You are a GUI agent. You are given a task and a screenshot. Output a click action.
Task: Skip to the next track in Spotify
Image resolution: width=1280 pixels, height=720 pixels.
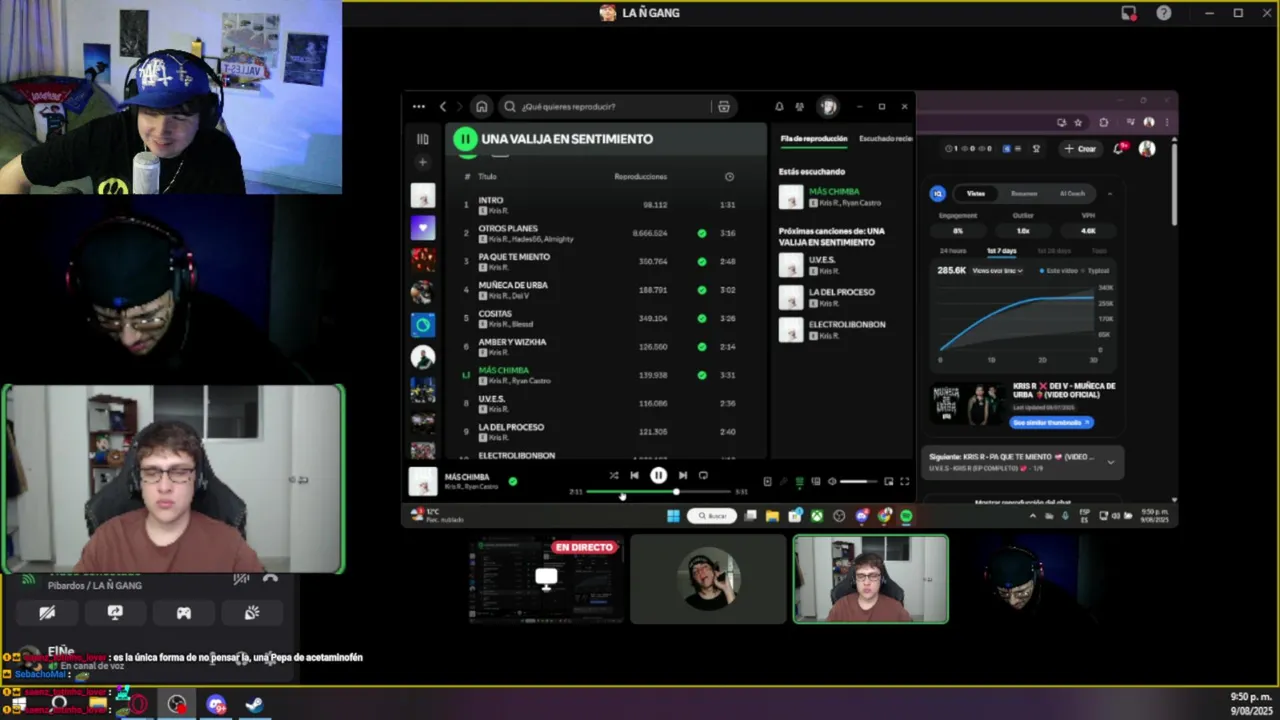click(682, 476)
